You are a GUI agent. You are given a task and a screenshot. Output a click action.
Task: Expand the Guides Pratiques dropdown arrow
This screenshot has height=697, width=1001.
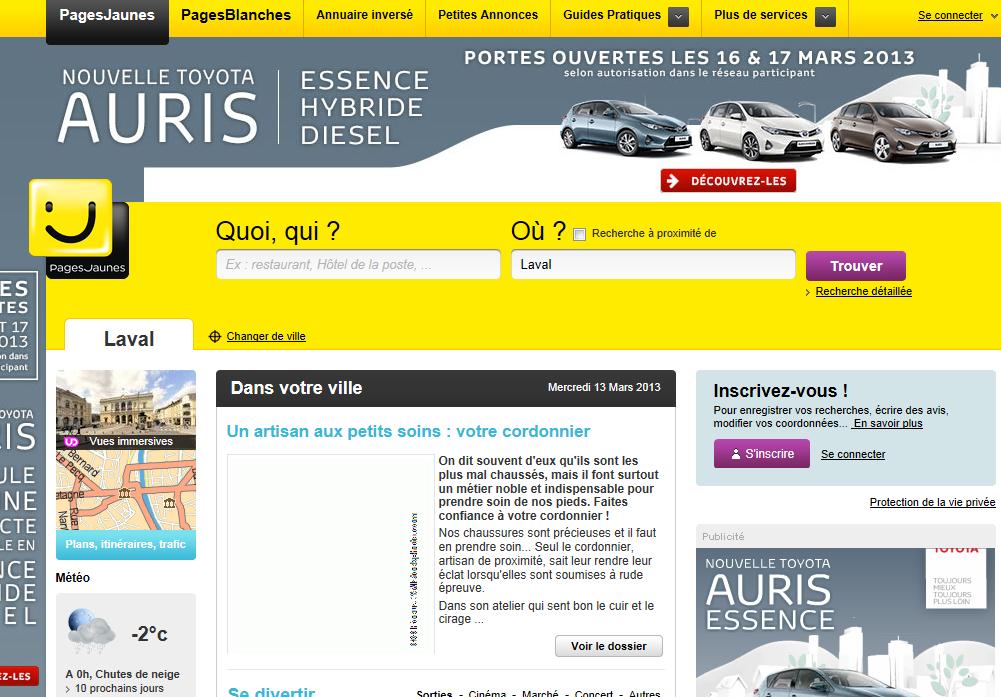coord(678,16)
